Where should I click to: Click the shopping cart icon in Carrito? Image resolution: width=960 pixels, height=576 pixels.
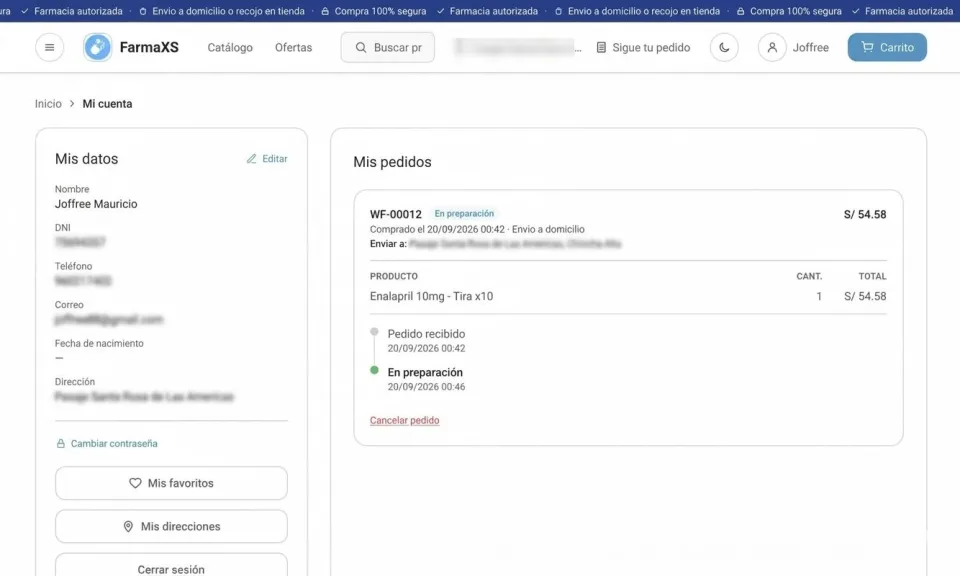[x=867, y=47]
